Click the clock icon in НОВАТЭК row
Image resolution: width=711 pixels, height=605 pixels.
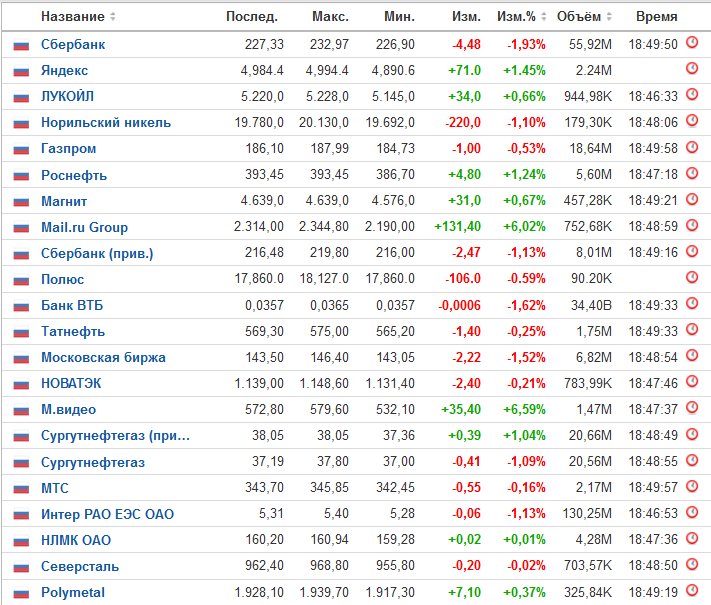[x=692, y=381]
